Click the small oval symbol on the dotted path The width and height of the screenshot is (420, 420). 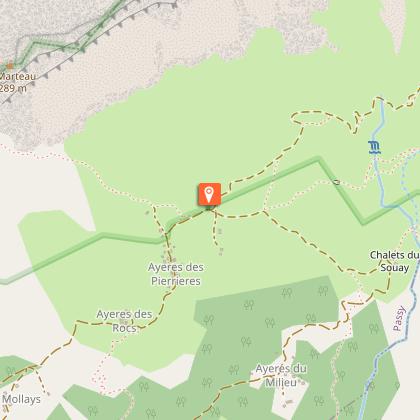point(336,182)
